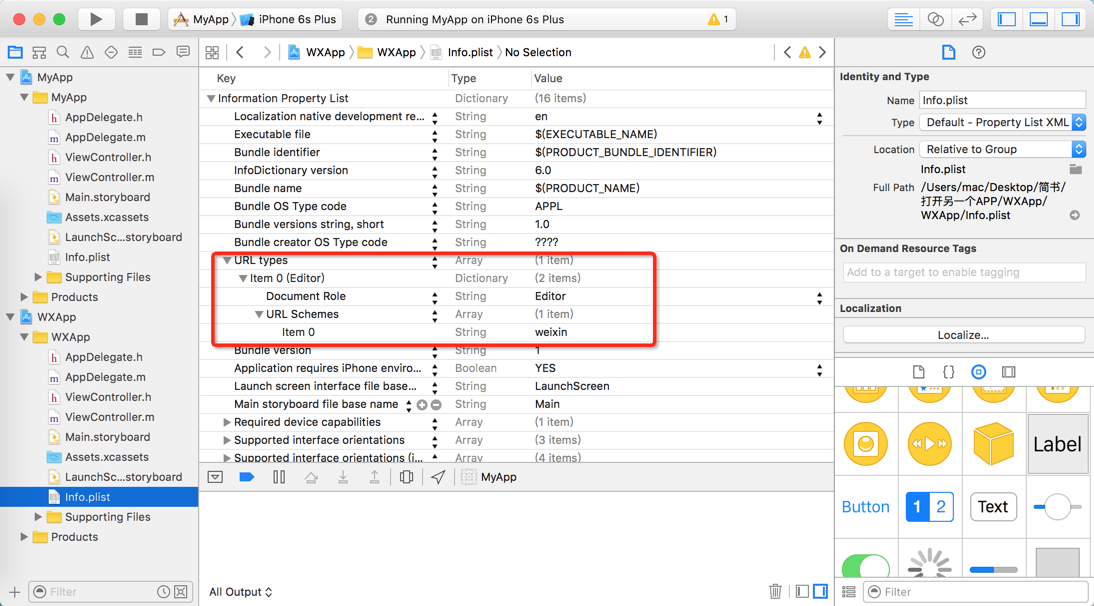Expand the MyApp Supporting Files folder

38,277
